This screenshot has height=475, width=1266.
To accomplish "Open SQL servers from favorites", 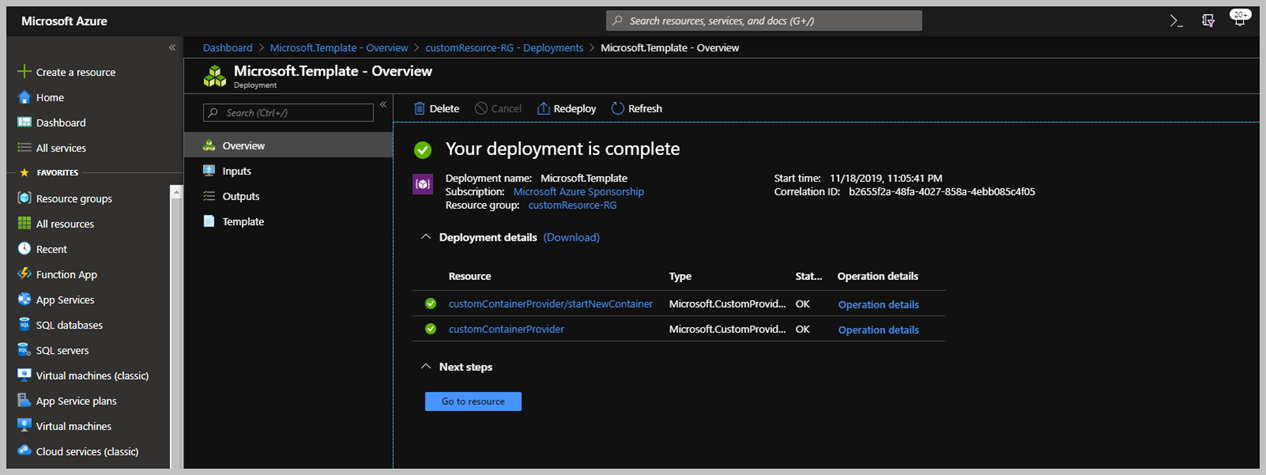I will point(62,350).
